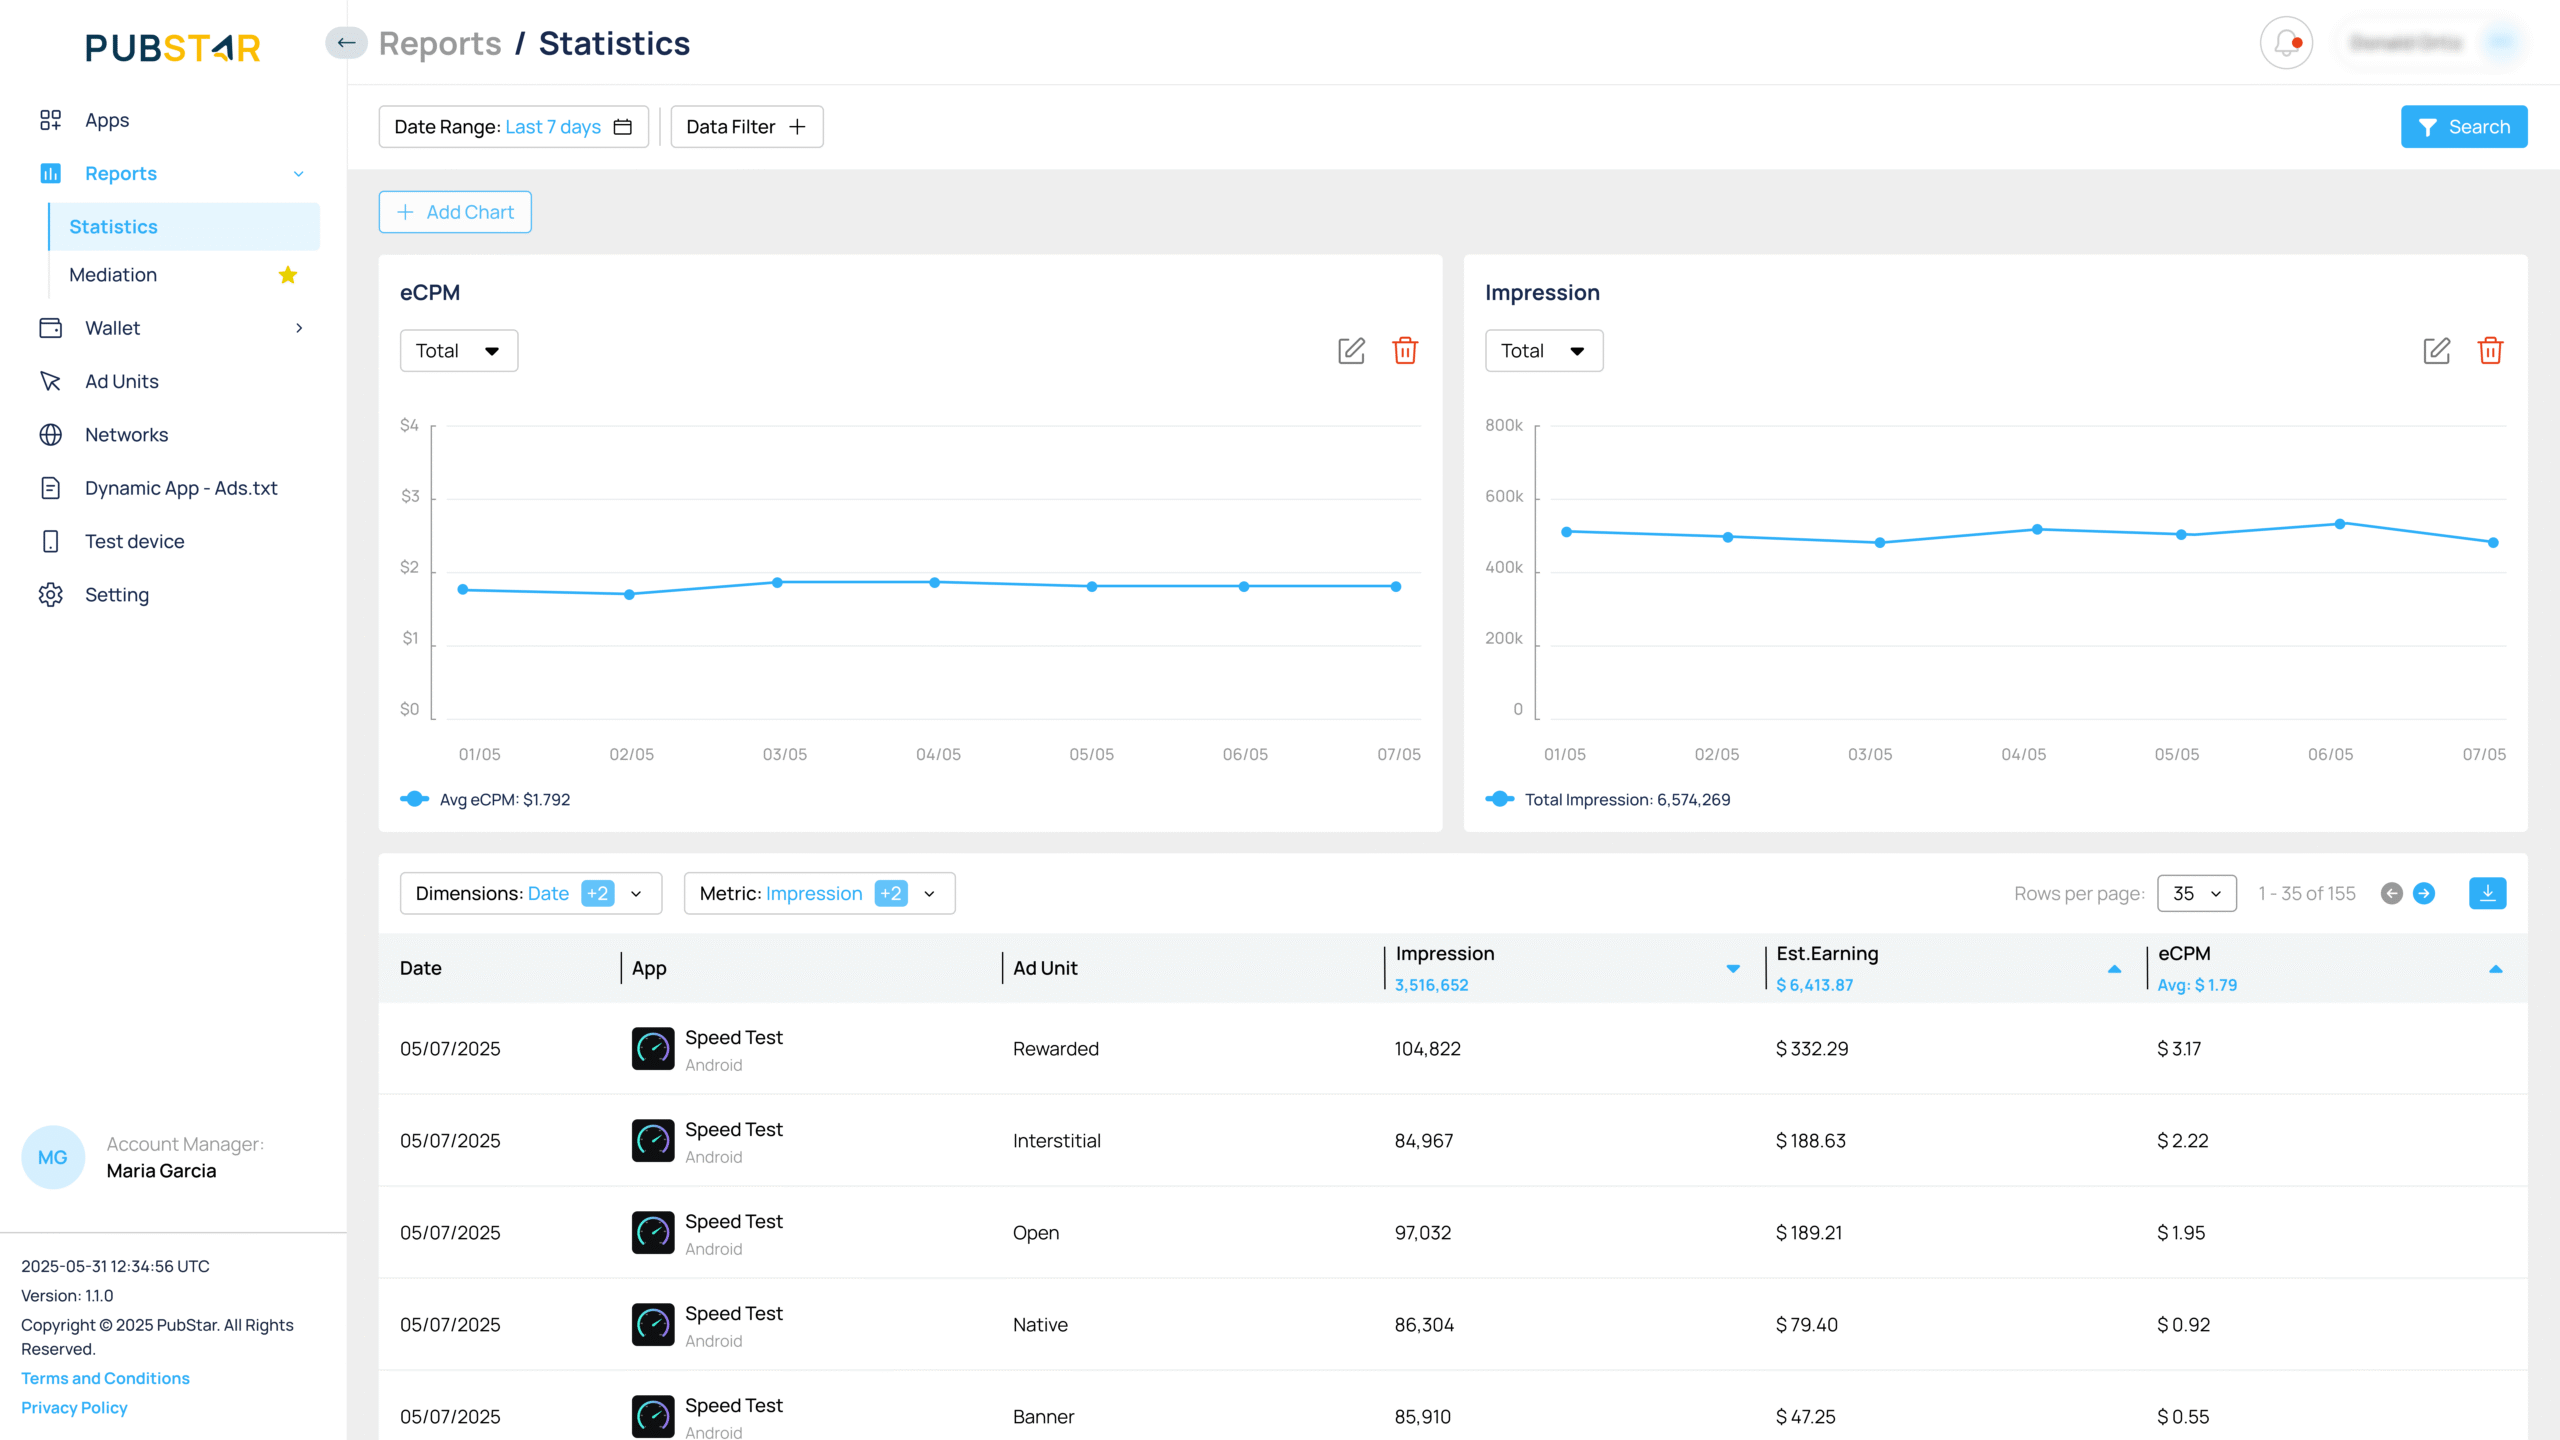Edit the Impression chart
Image resolution: width=2560 pixels, height=1440 pixels.
tap(2436, 351)
